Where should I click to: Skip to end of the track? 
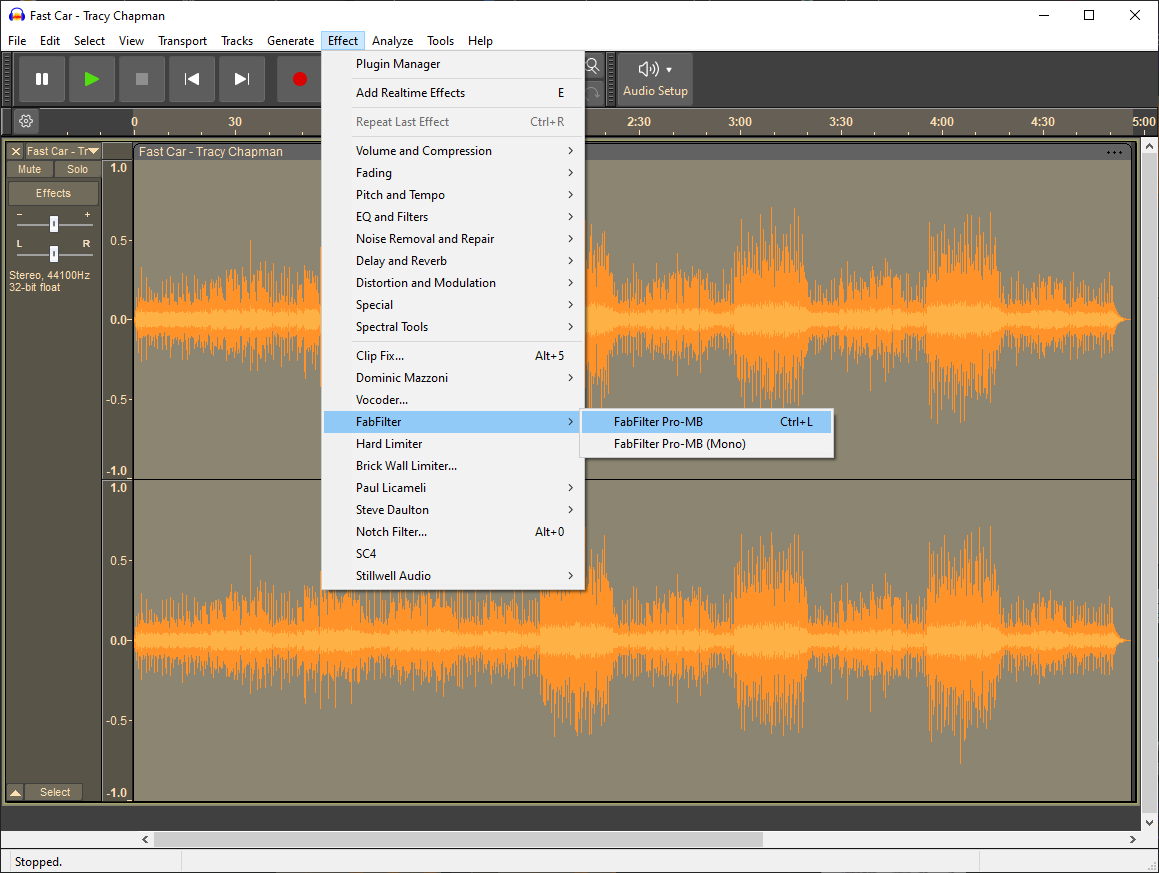click(x=242, y=79)
